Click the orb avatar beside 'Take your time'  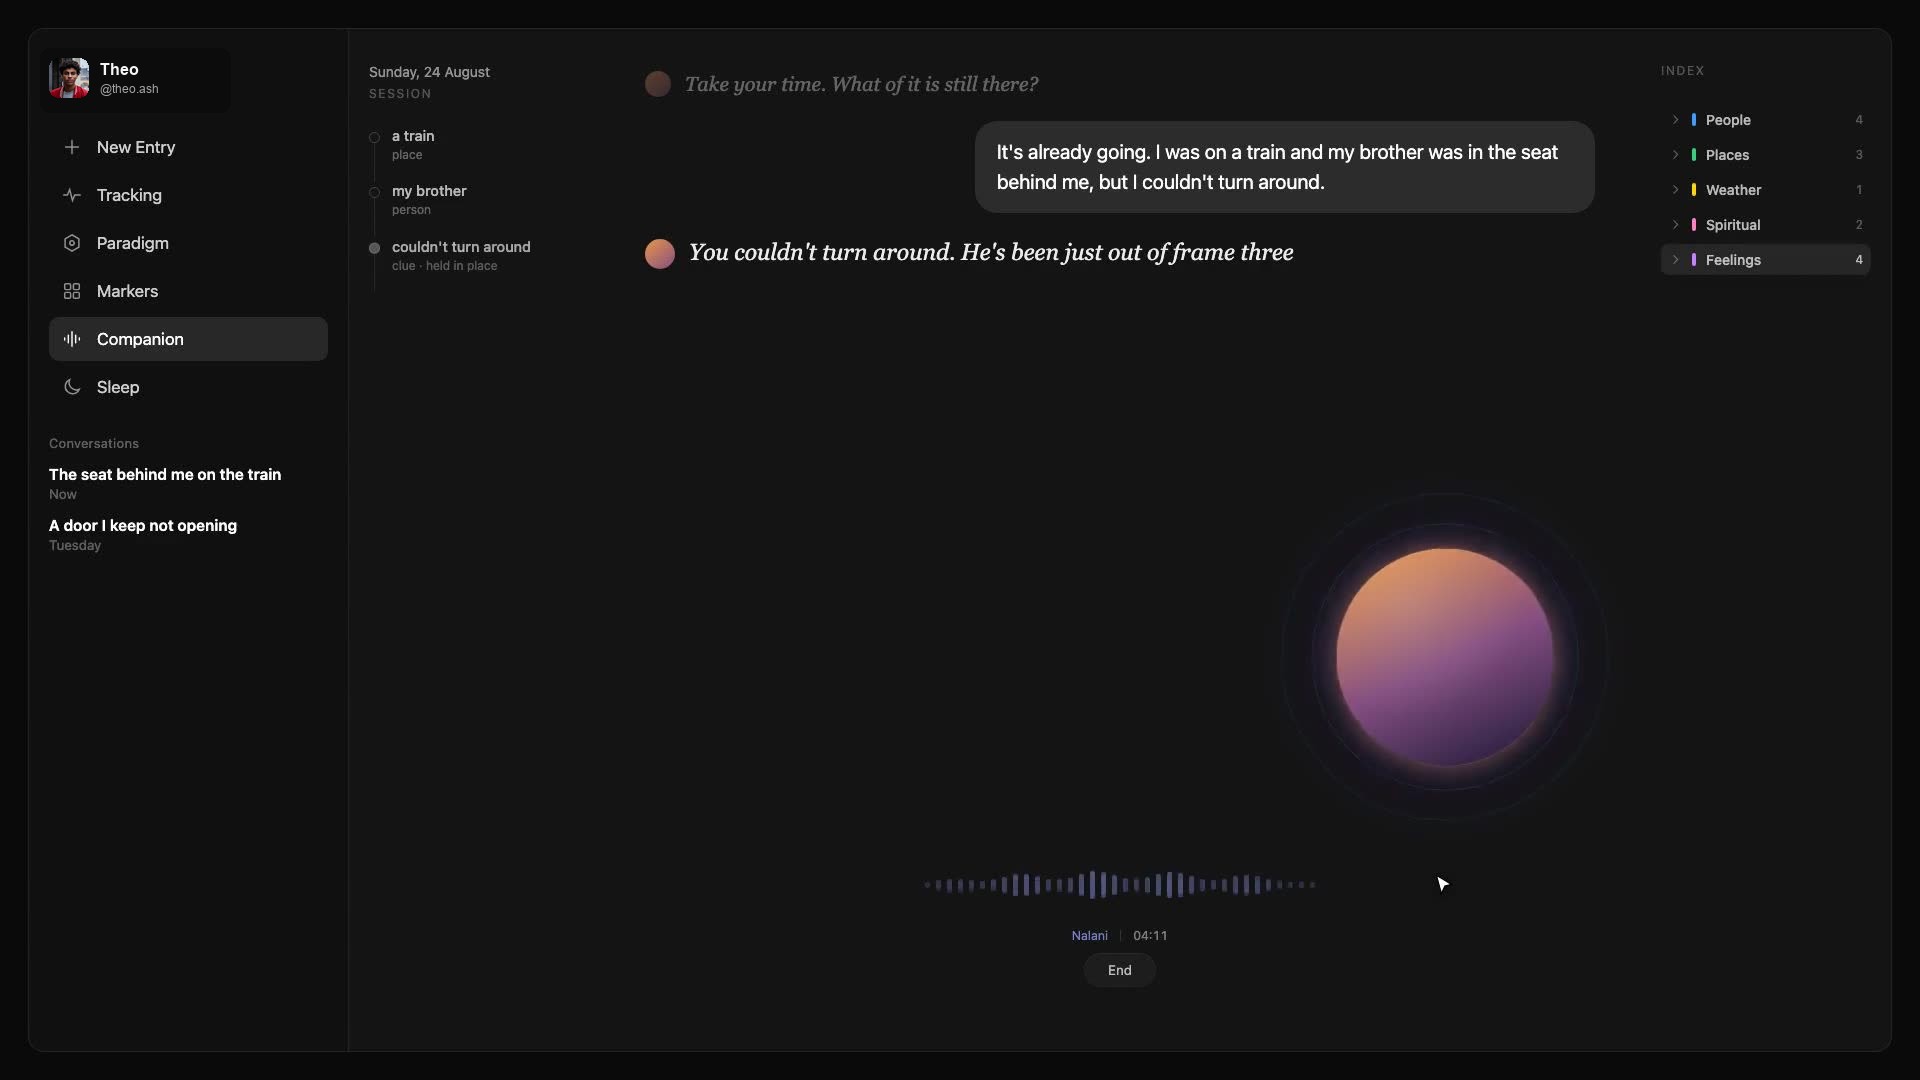tap(658, 84)
